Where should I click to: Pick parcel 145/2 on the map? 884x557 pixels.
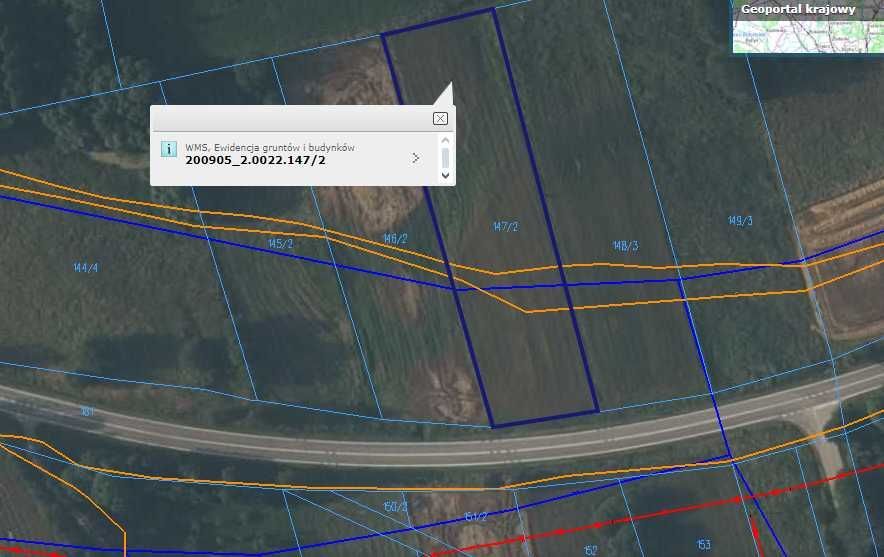tap(280, 244)
